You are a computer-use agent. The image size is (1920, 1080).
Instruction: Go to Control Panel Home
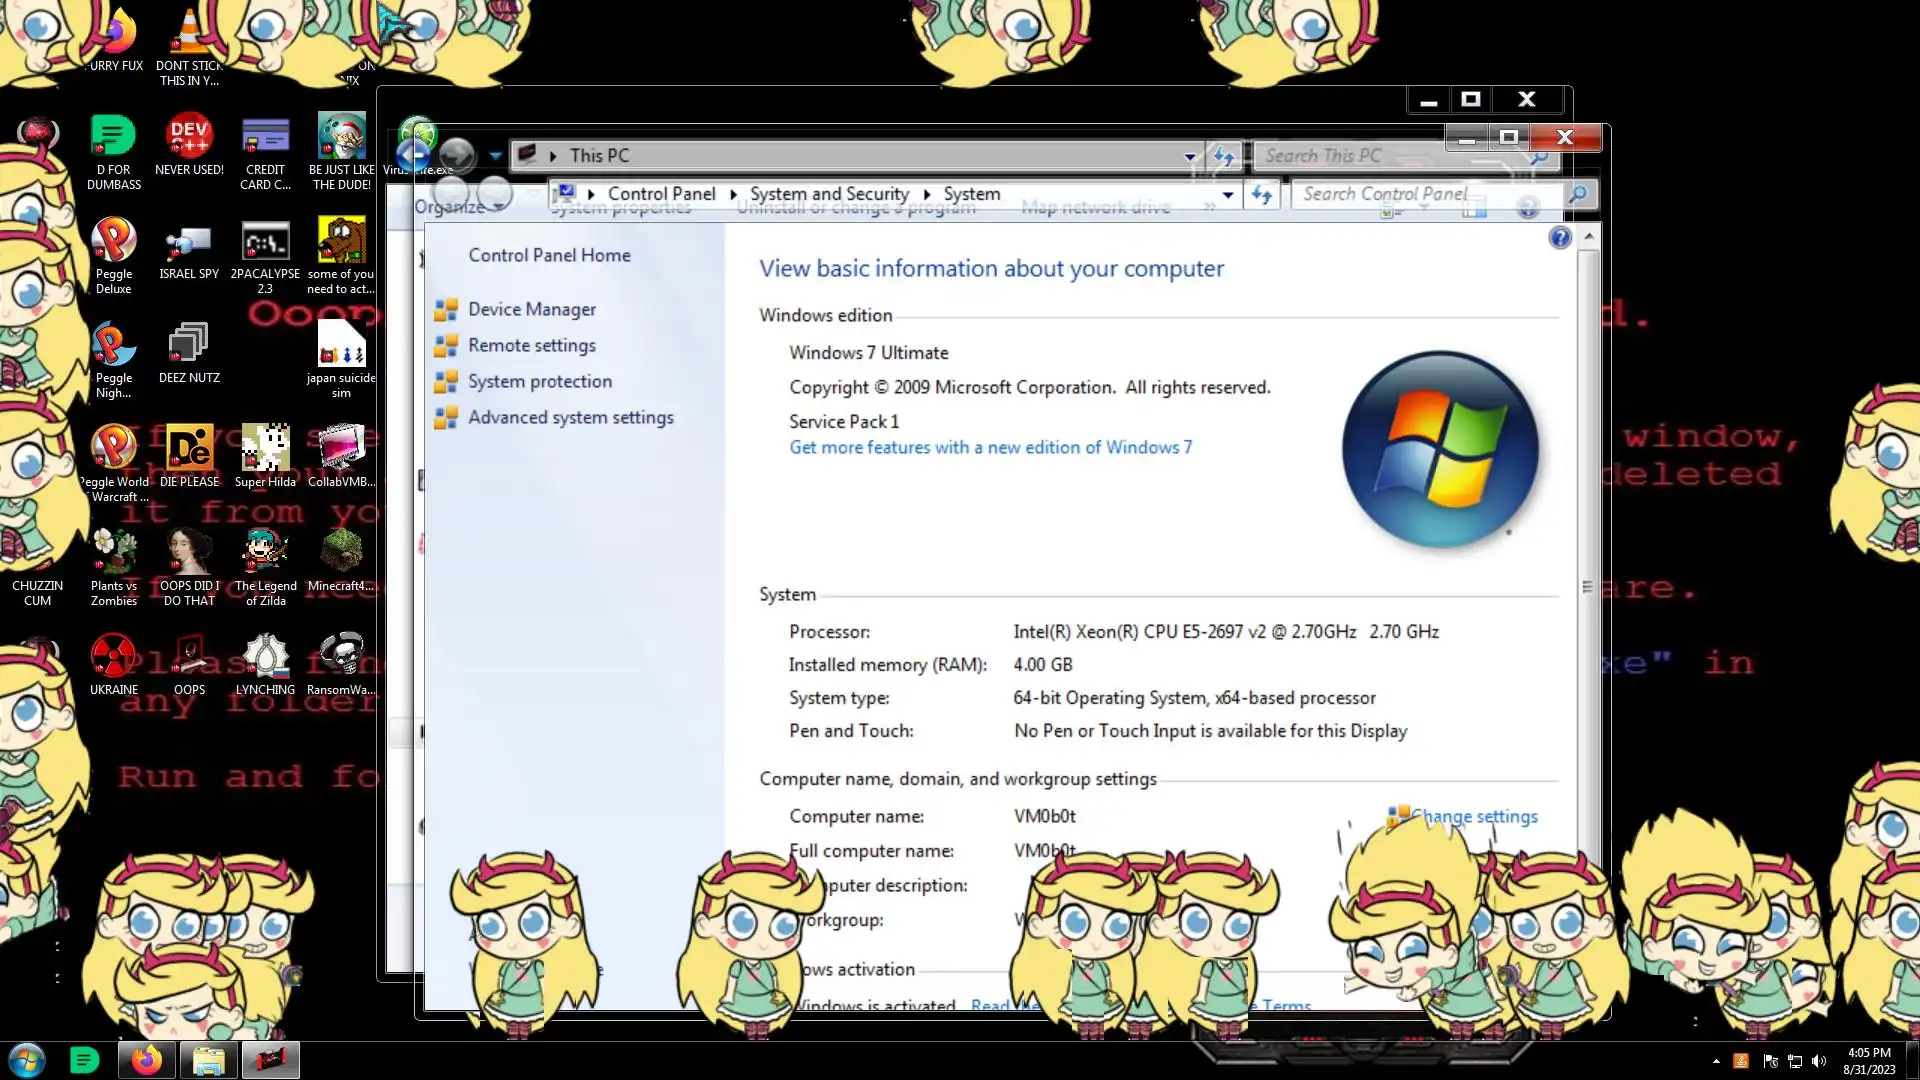549,256
